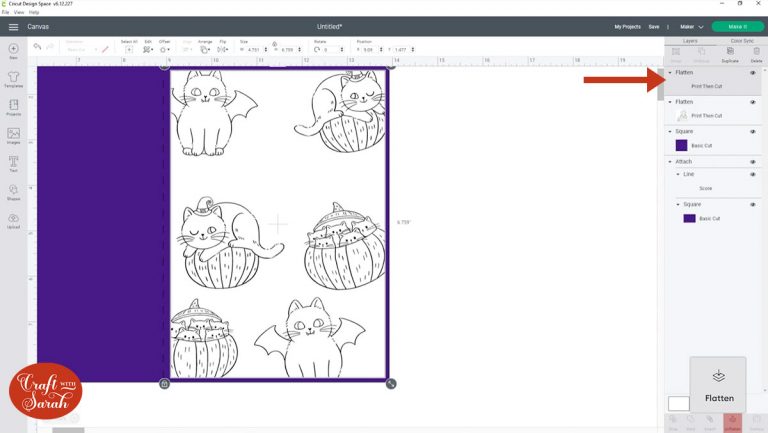Click the Delete layer icon
Screen dimensions: 768x433
[x=756, y=53]
